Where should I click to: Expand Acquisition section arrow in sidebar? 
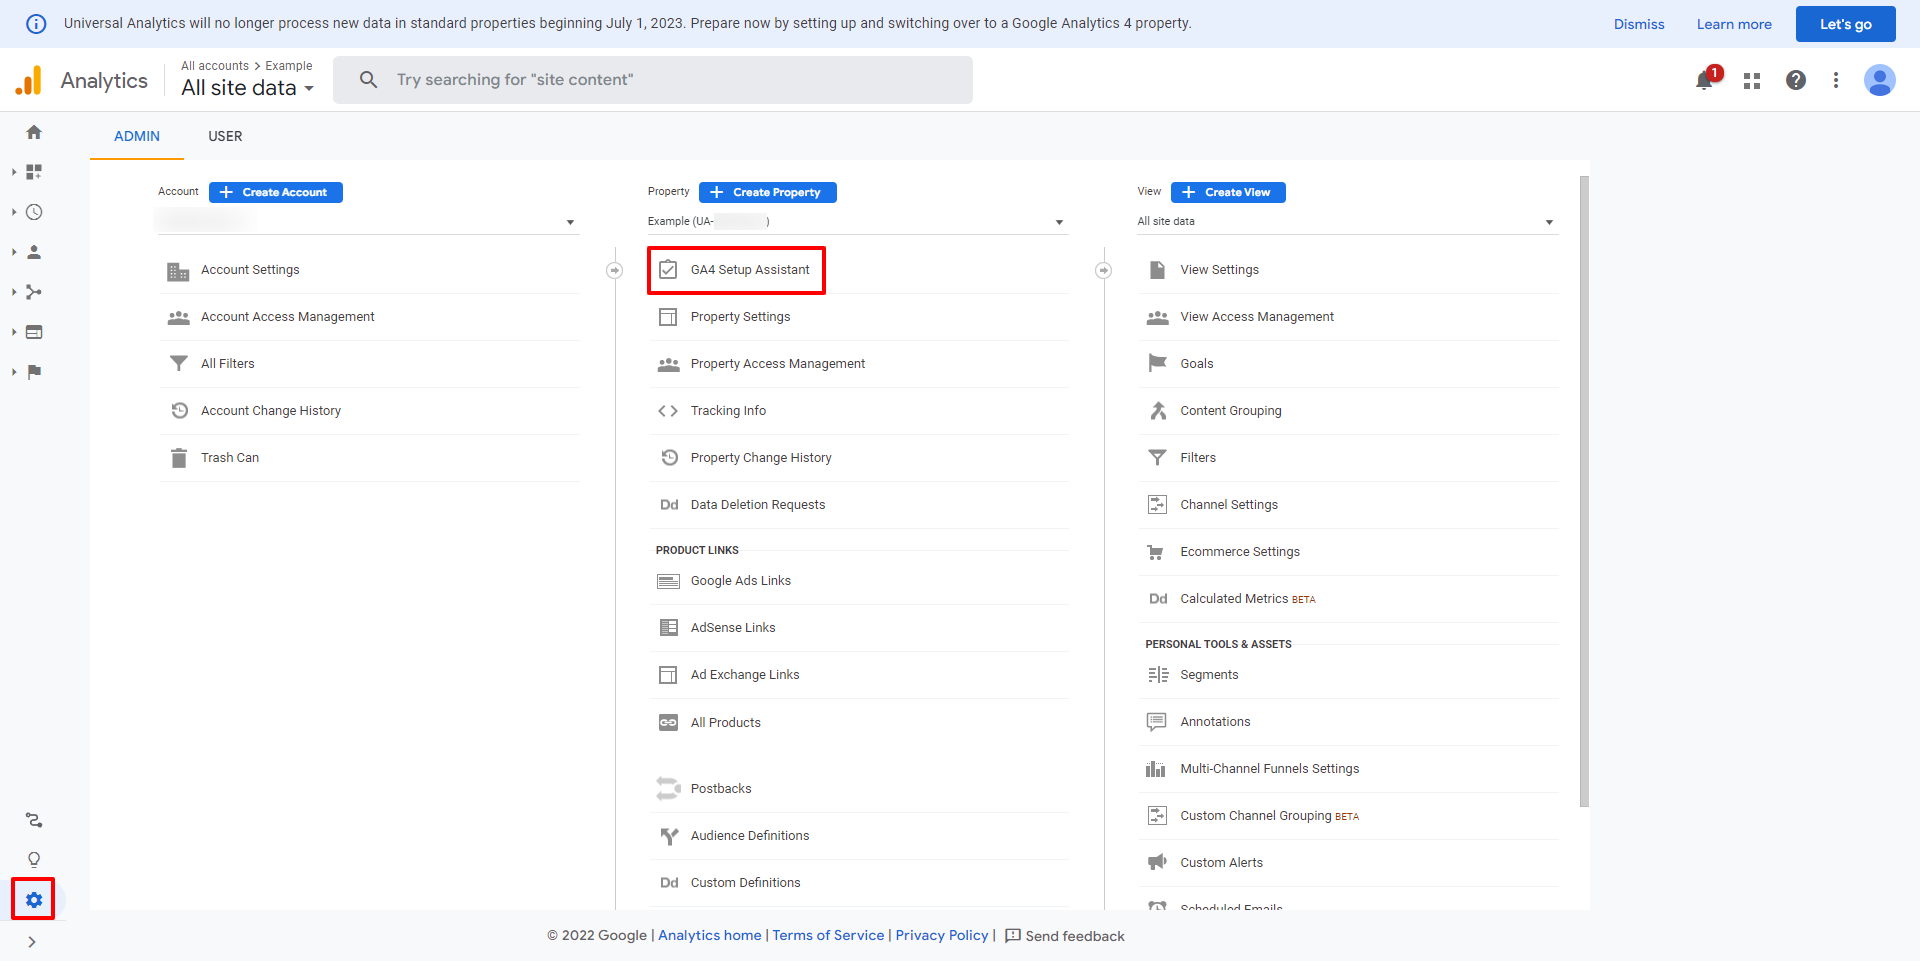pyautogui.click(x=14, y=292)
